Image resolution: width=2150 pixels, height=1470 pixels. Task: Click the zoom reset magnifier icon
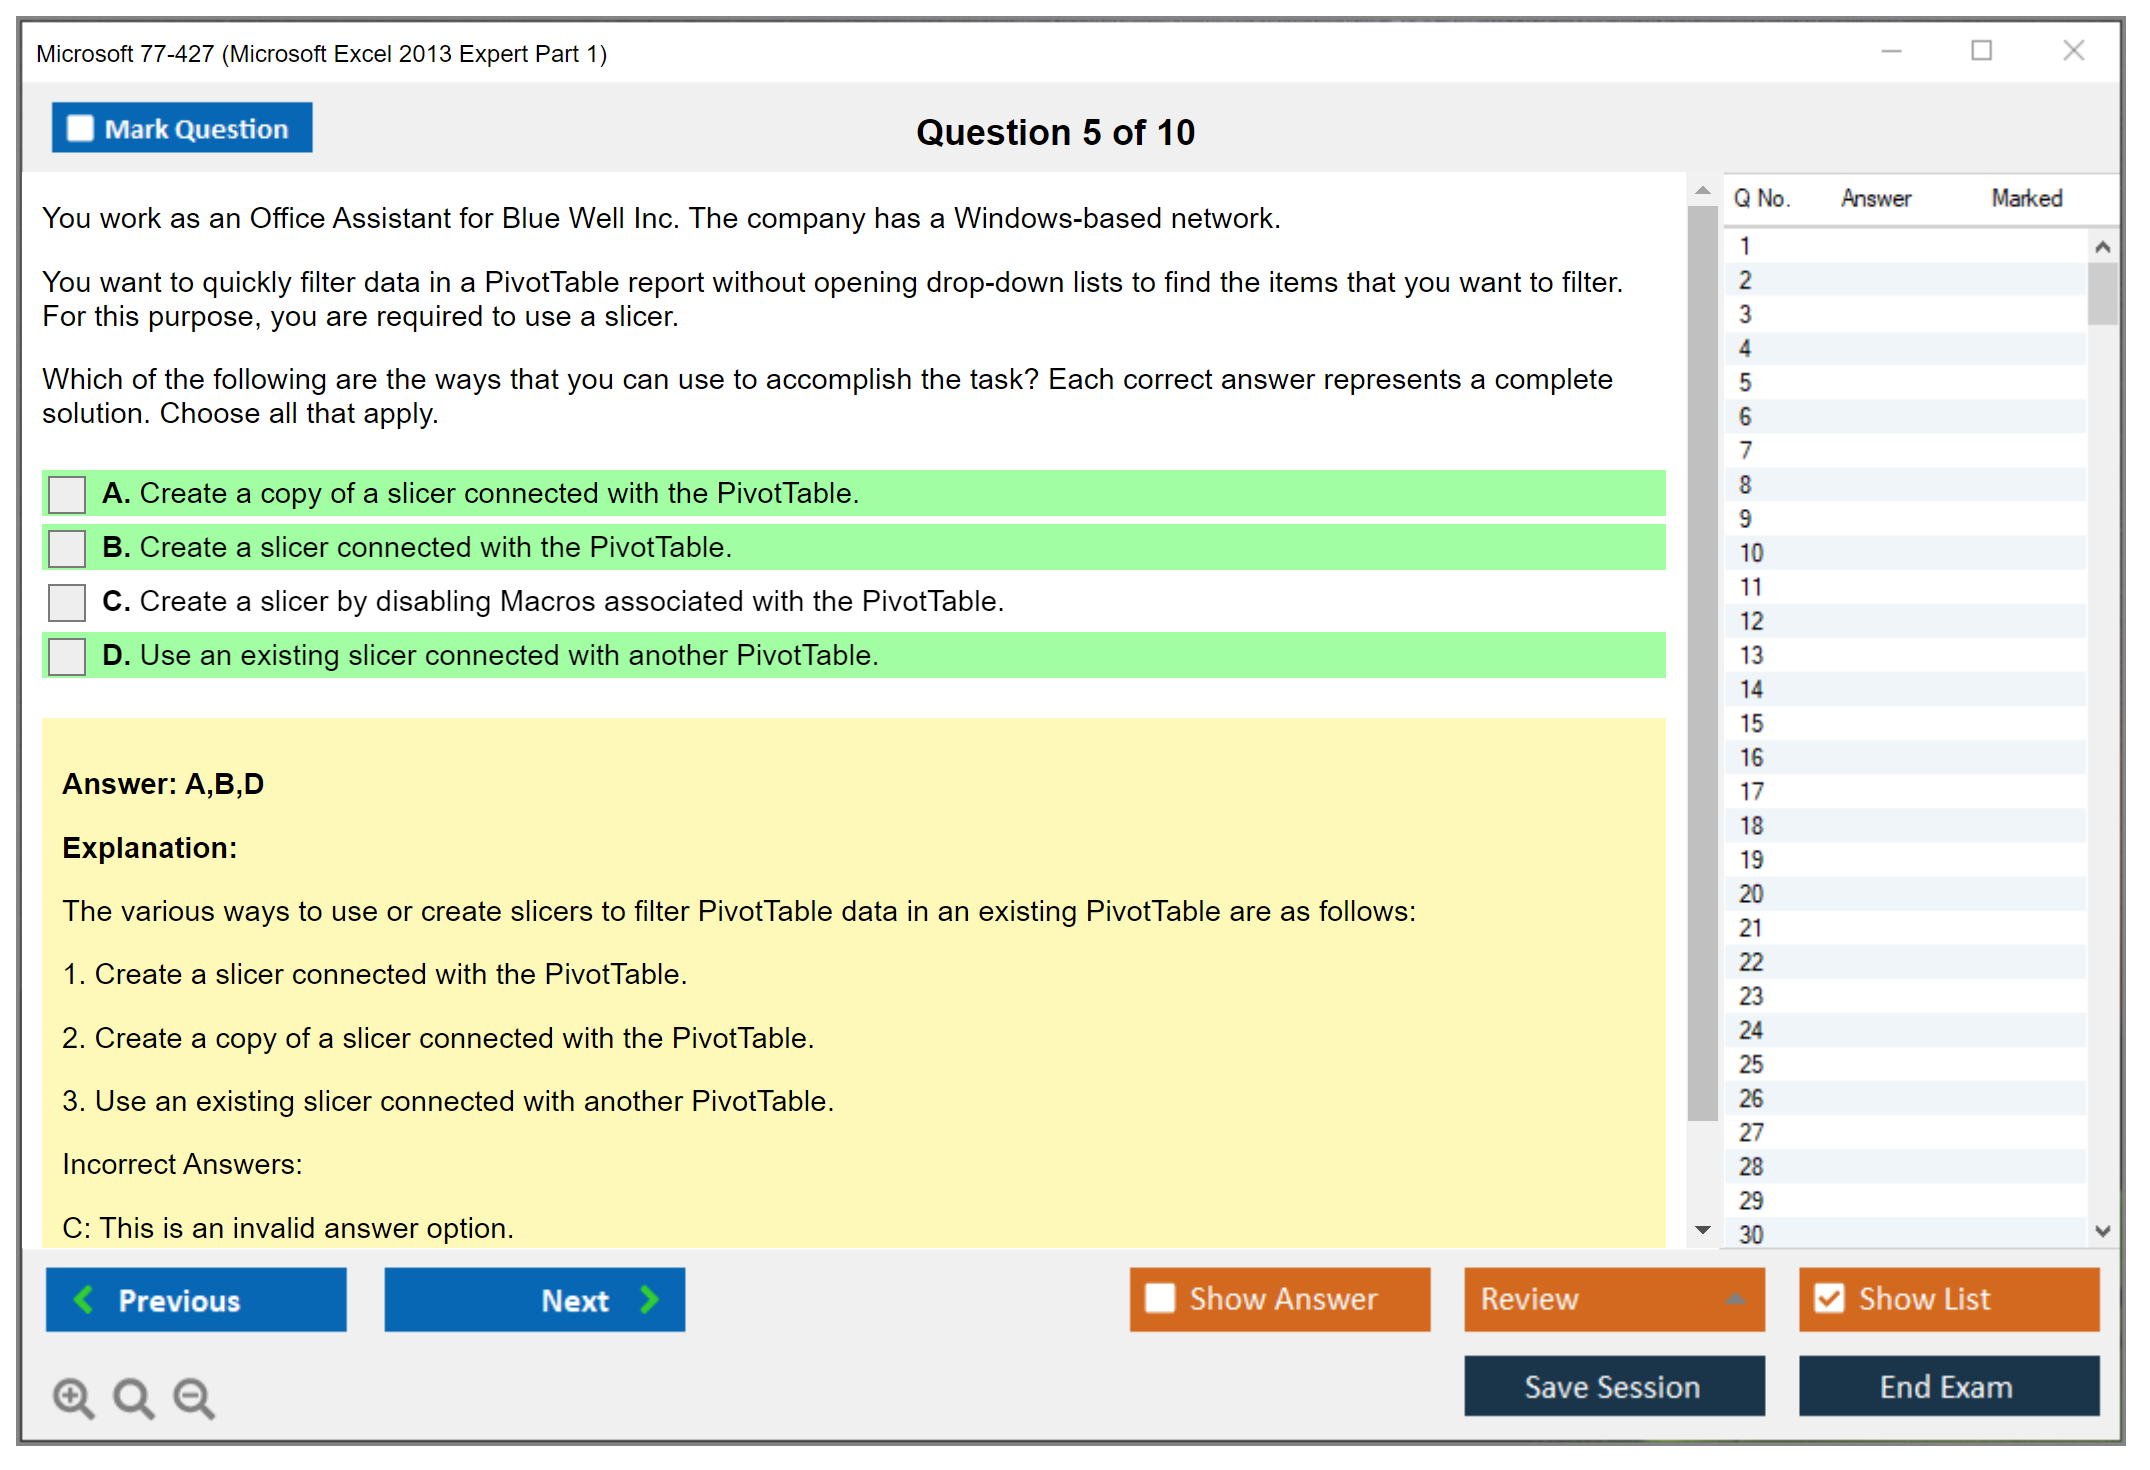coord(133,1397)
